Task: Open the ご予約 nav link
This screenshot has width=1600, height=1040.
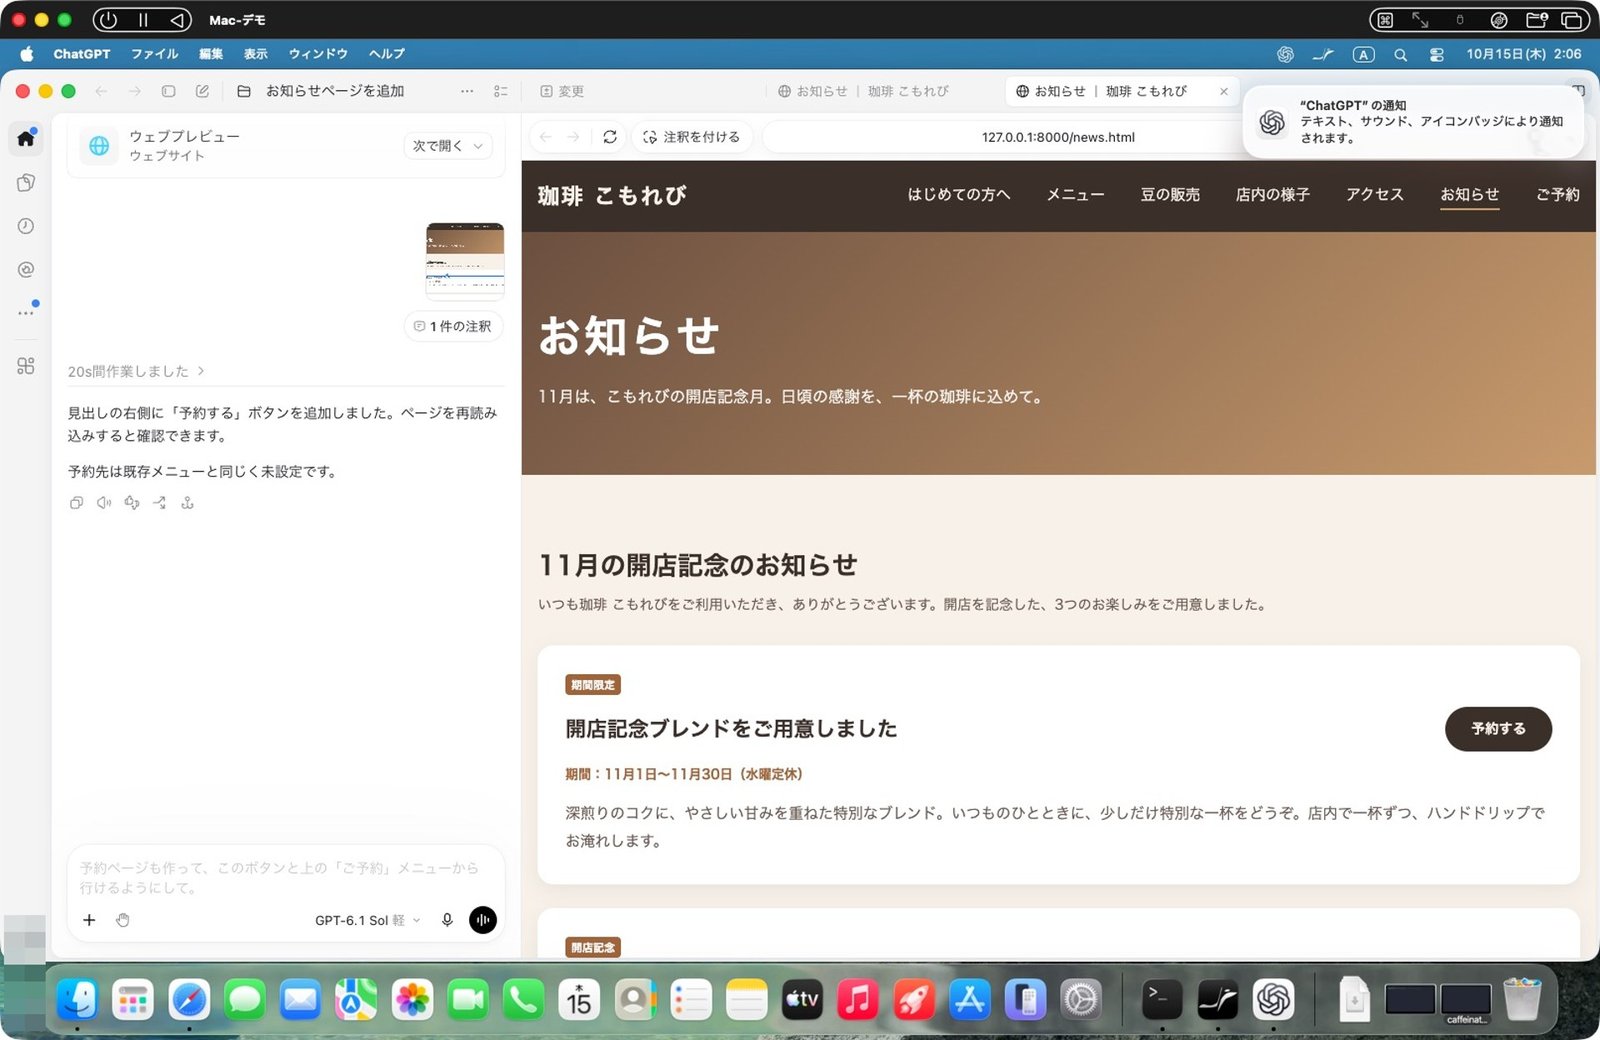Action: [x=1558, y=195]
